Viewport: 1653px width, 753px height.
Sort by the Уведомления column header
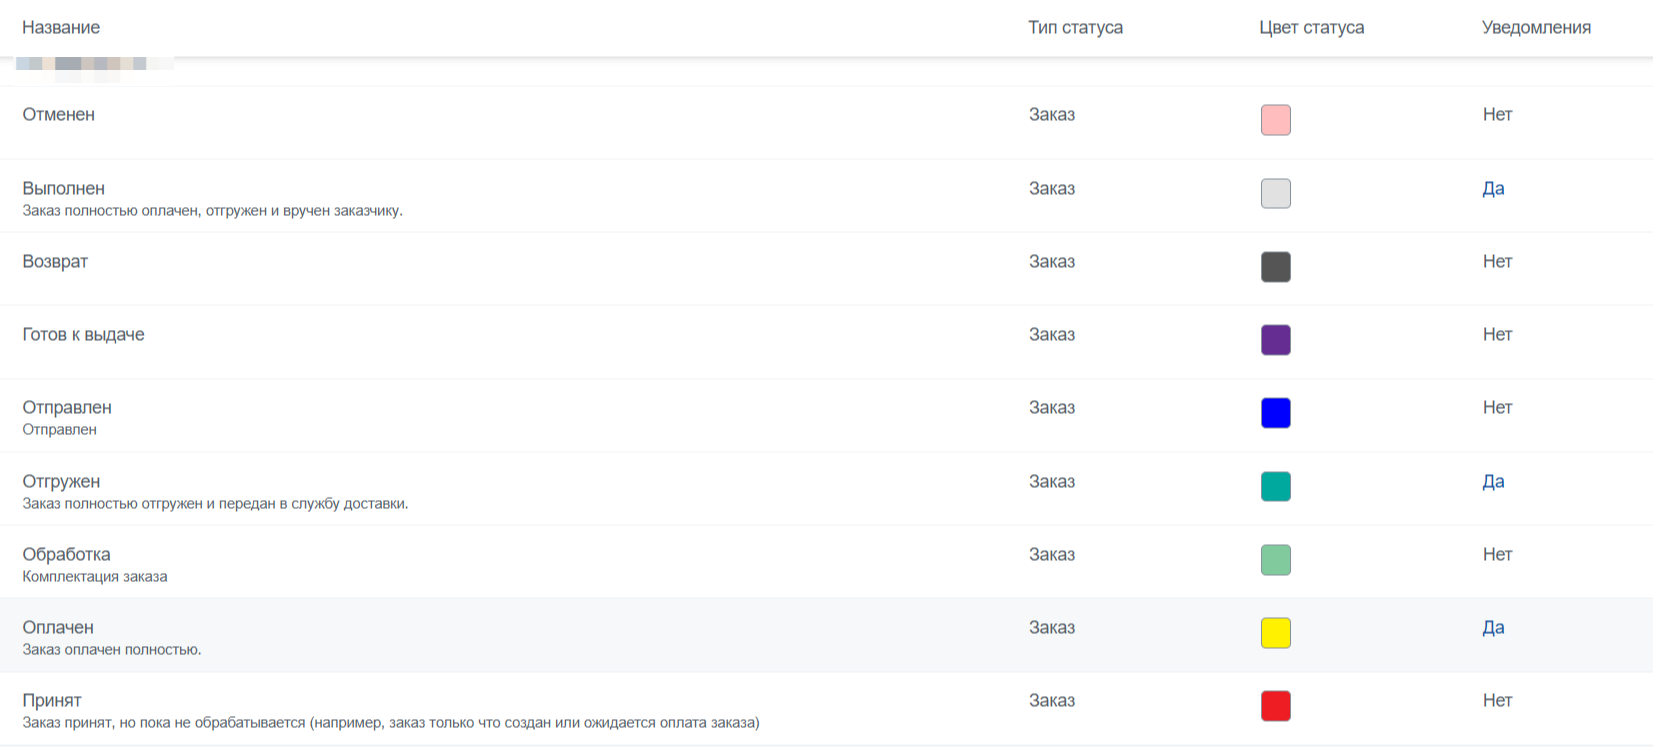[1536, 27]
